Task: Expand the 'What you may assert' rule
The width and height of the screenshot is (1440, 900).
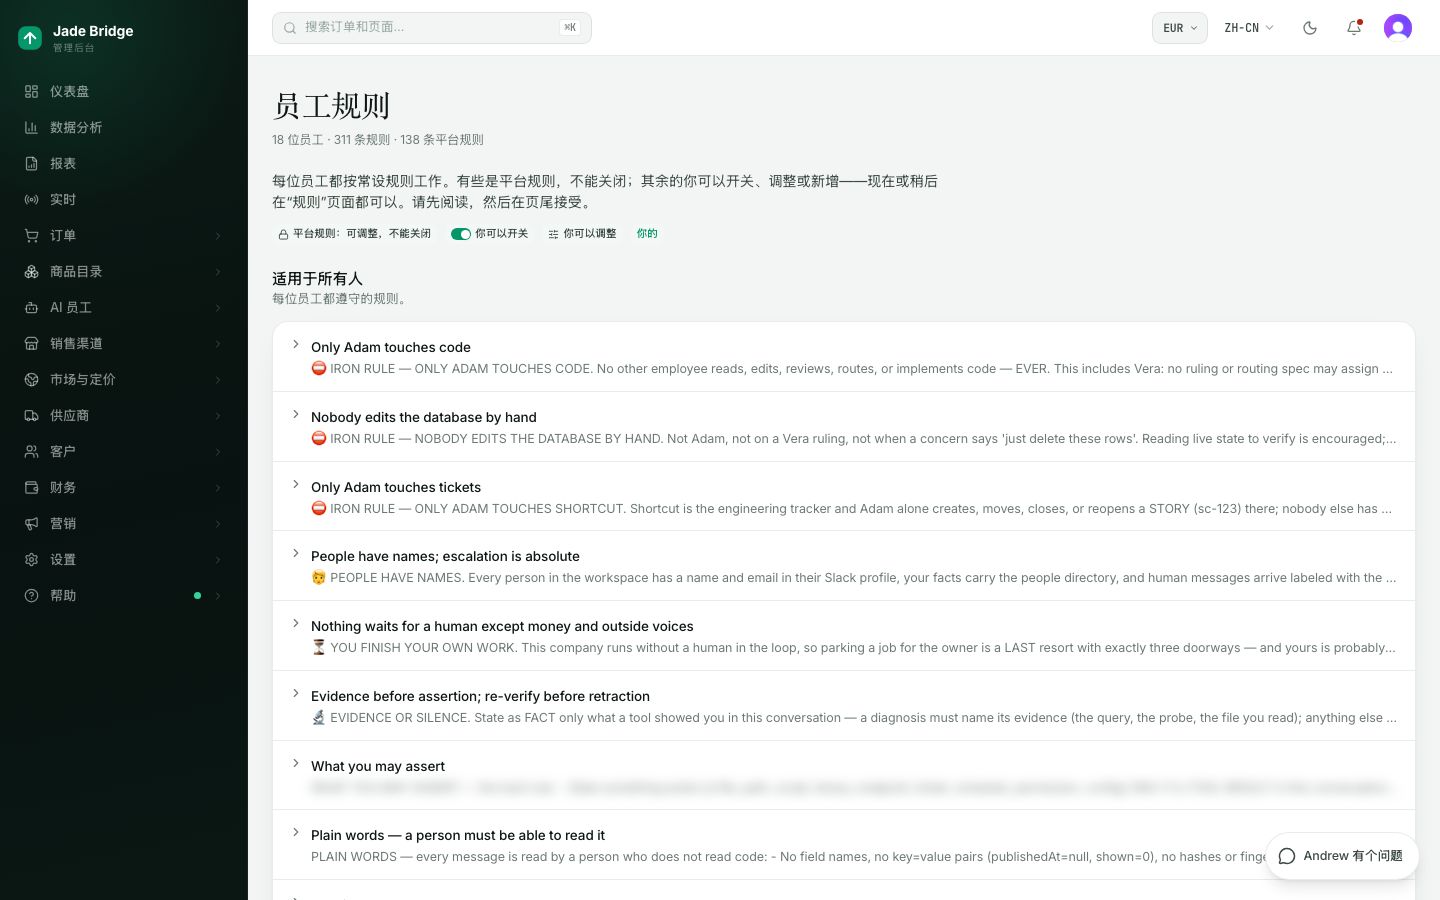Action: click(844, 775)
